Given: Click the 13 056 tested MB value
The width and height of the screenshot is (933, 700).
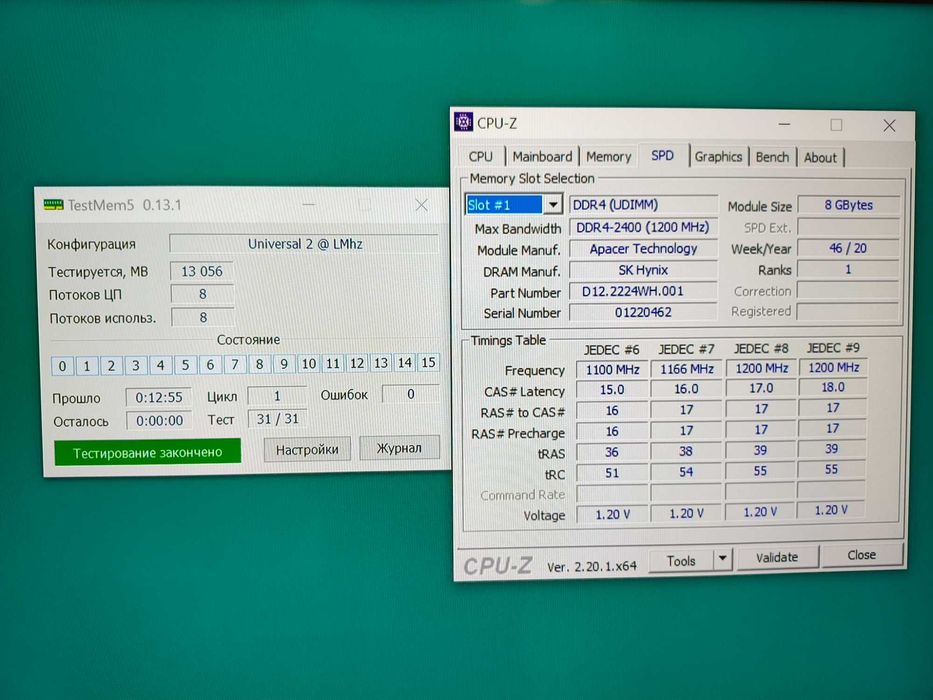Looking at the screenshot, I should (x=202, y=271).
